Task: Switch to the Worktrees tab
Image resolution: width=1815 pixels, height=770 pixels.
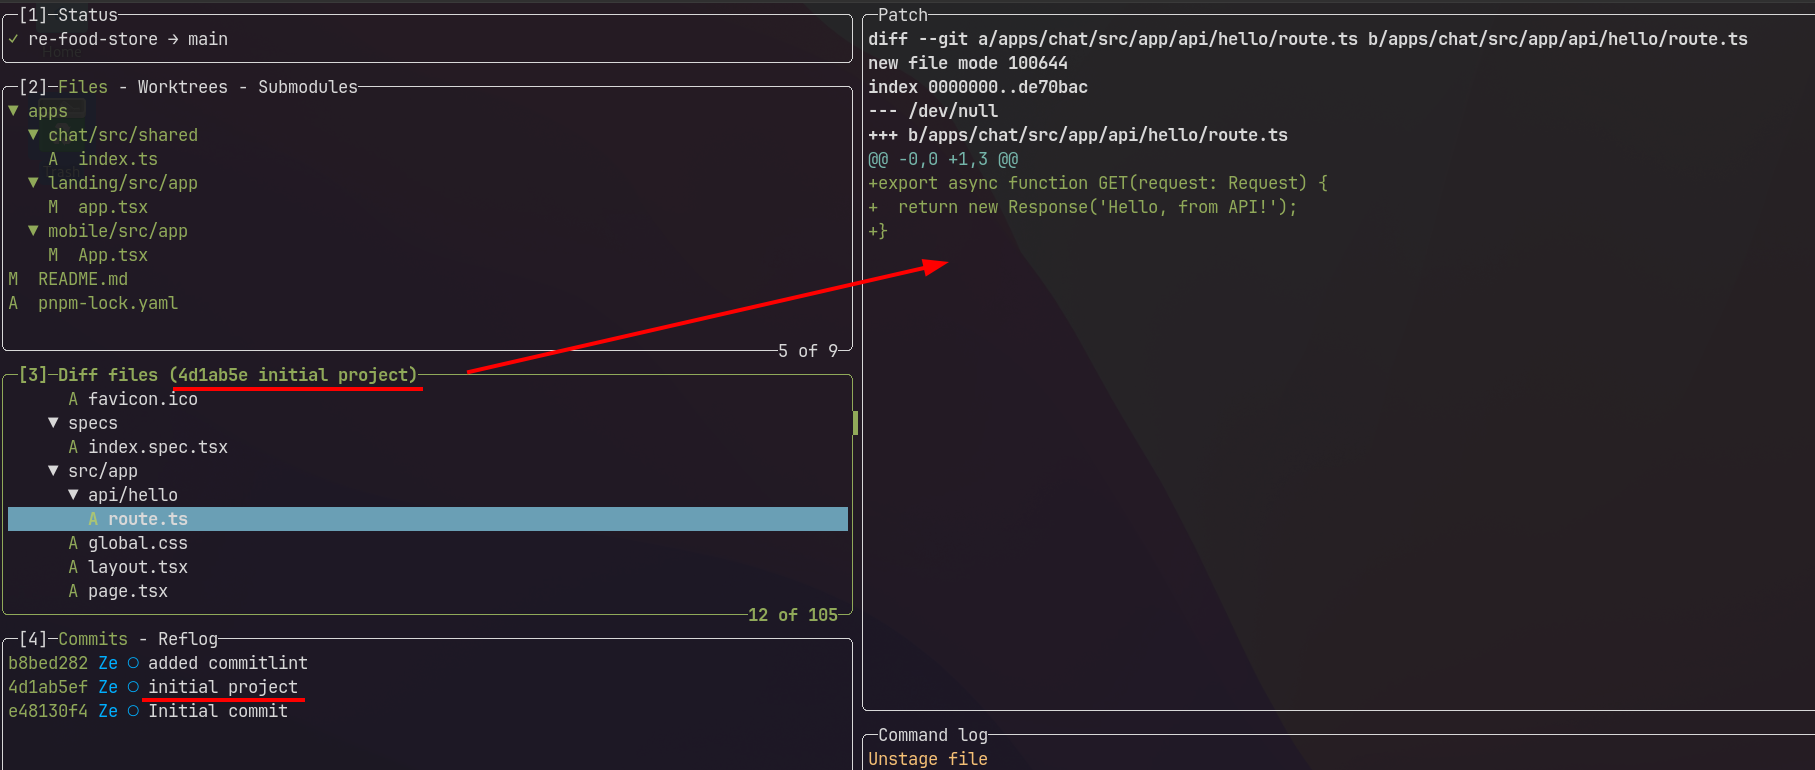Action: 183,87
